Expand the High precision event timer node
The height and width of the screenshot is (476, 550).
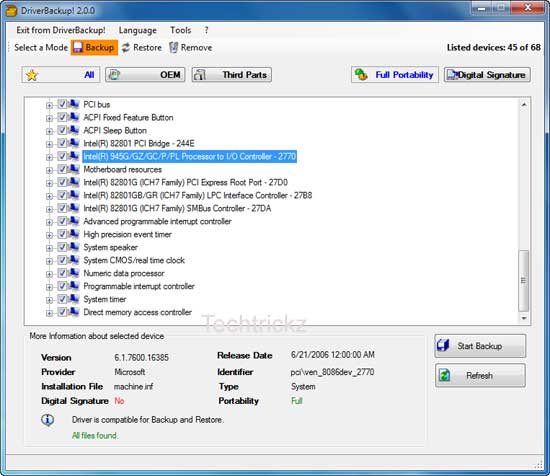(x=49, y=235)
